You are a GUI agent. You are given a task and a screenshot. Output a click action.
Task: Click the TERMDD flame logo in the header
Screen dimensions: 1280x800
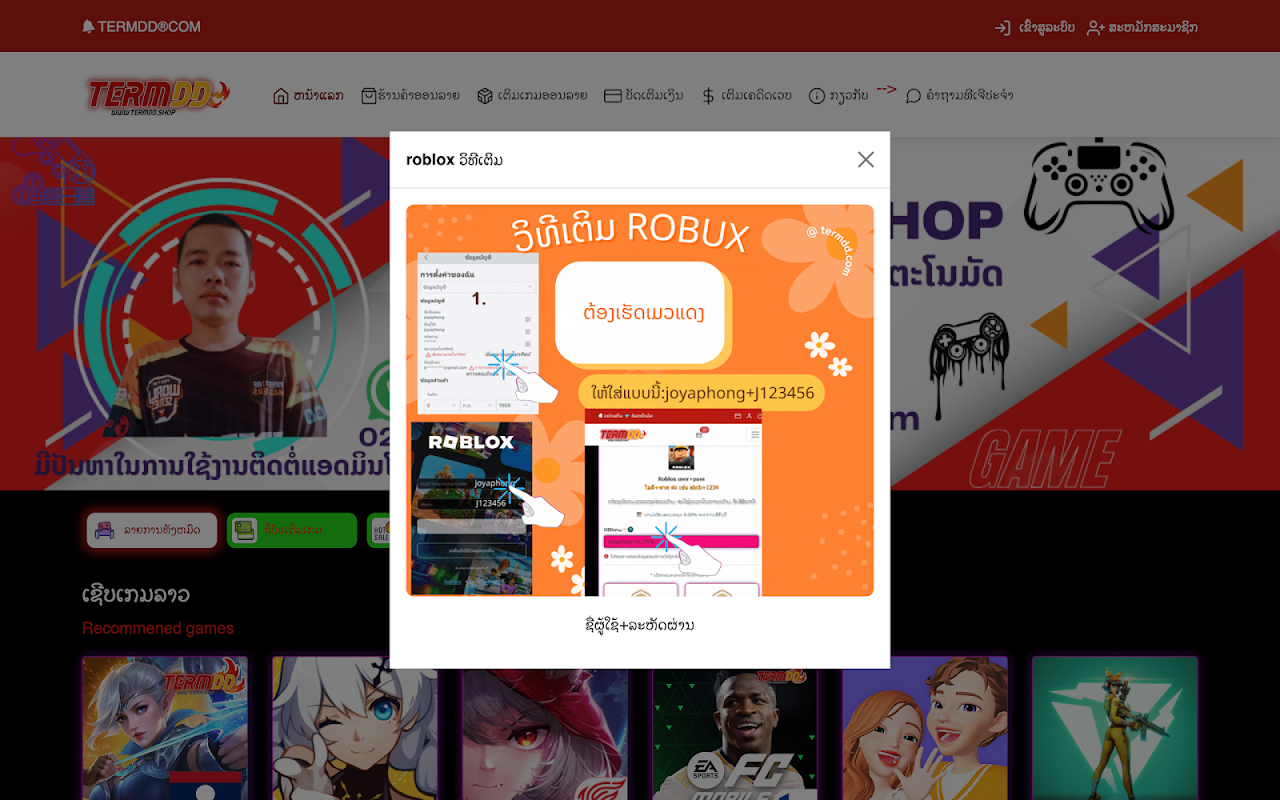pyautogui.click(x=158, y=96)
